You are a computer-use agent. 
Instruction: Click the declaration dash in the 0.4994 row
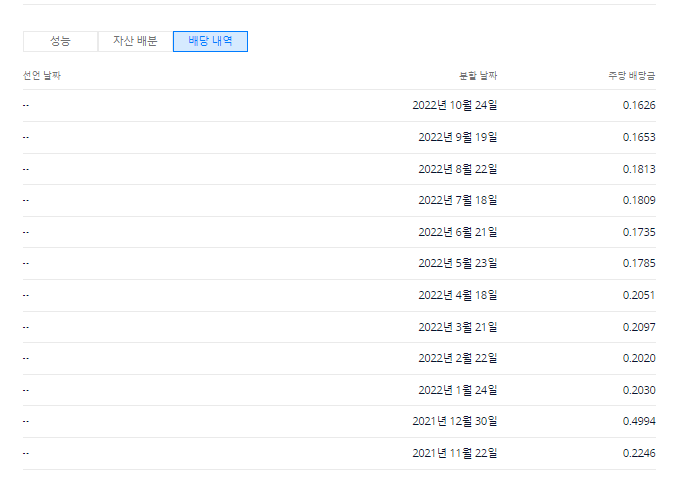click(26, 421)
